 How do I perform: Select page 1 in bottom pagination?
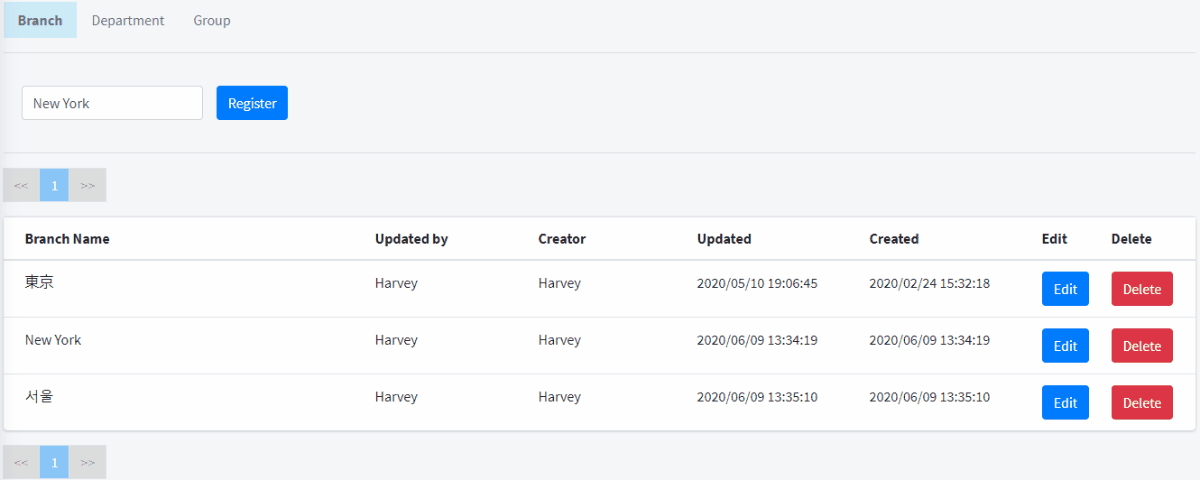tap(54, 462)
